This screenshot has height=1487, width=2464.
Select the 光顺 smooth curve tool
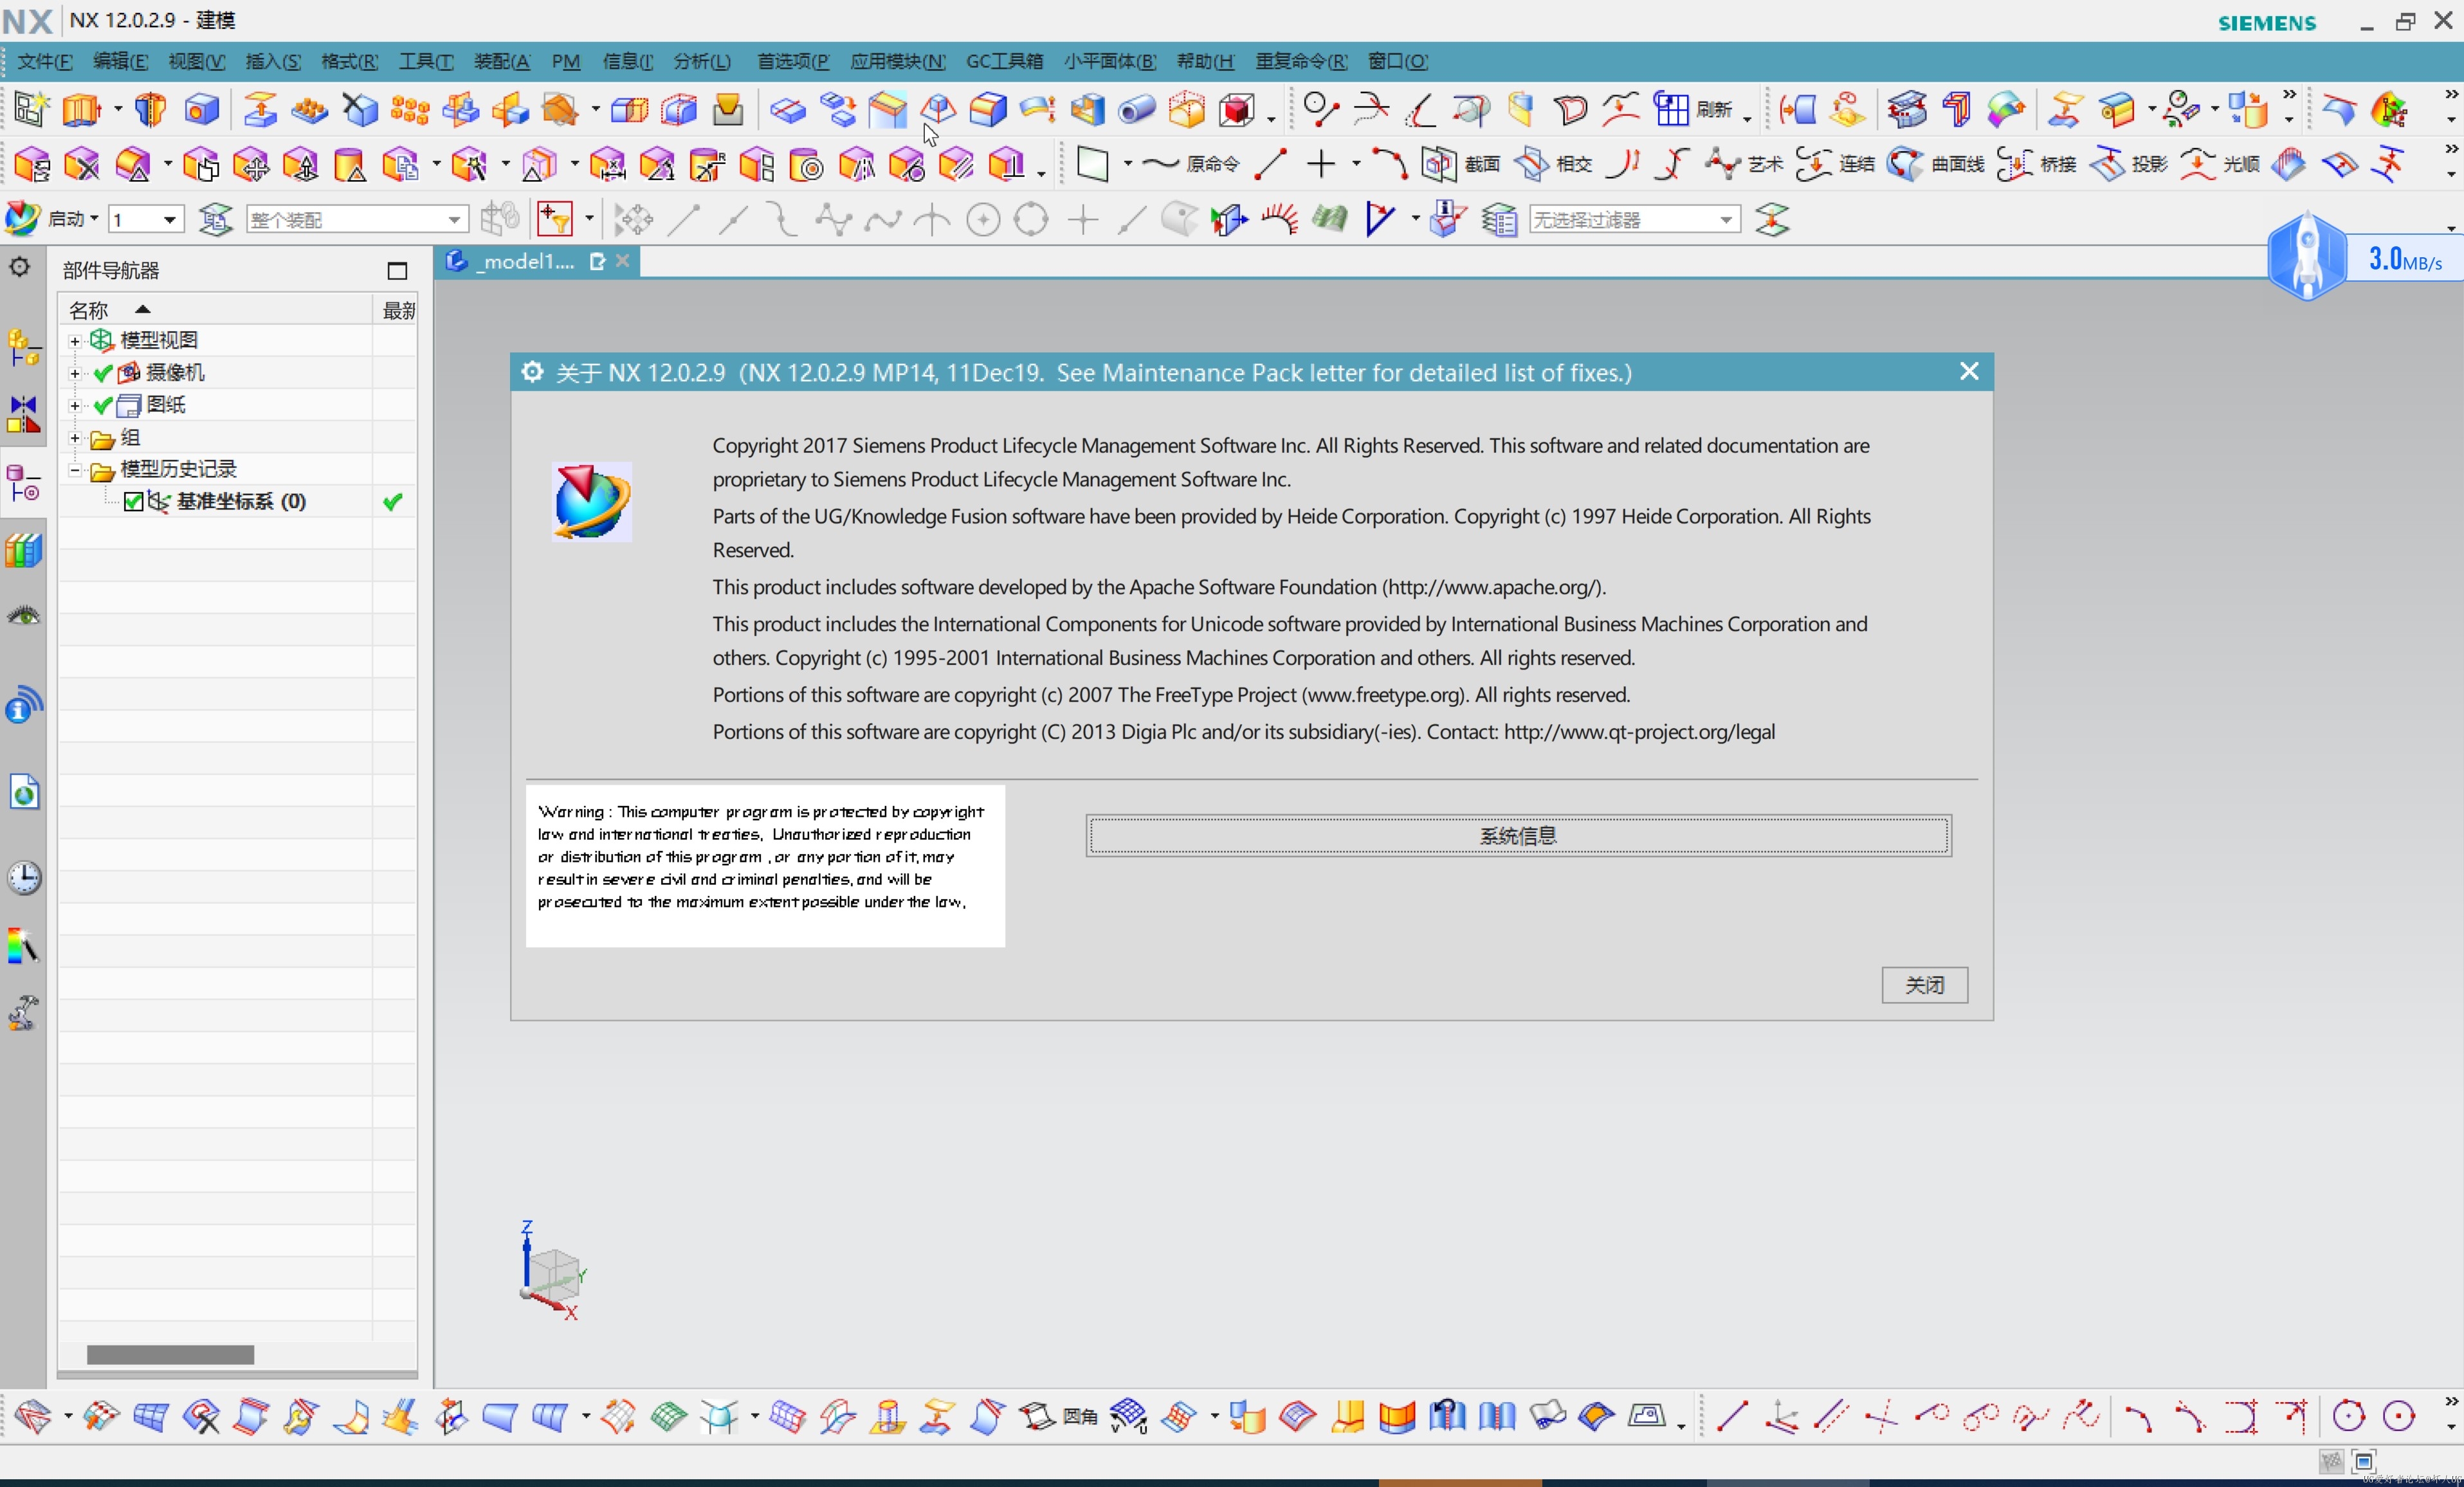pos(2220,164)
